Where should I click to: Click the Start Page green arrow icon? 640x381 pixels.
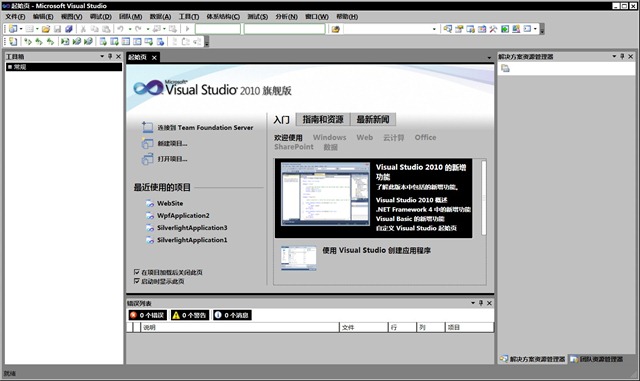click(x=505, y=29)
